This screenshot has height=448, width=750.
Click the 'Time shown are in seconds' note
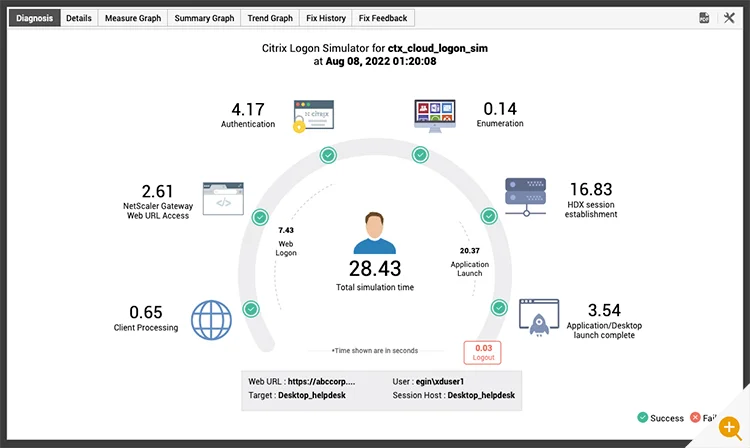(x=375, y=350)
